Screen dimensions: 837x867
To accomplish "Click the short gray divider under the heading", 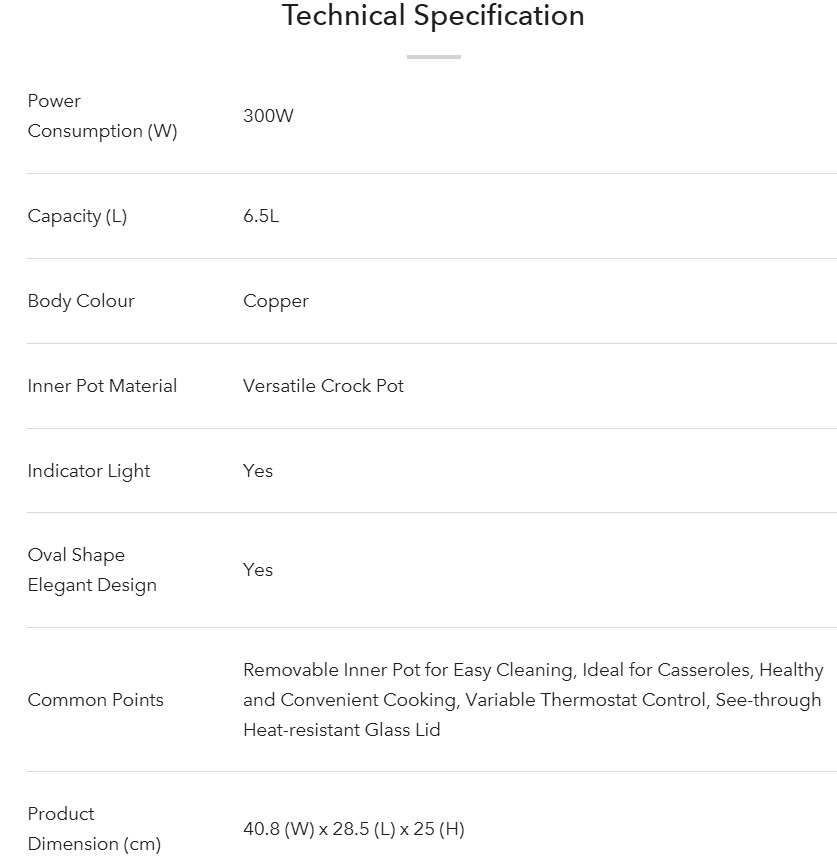I will [433, 57].
